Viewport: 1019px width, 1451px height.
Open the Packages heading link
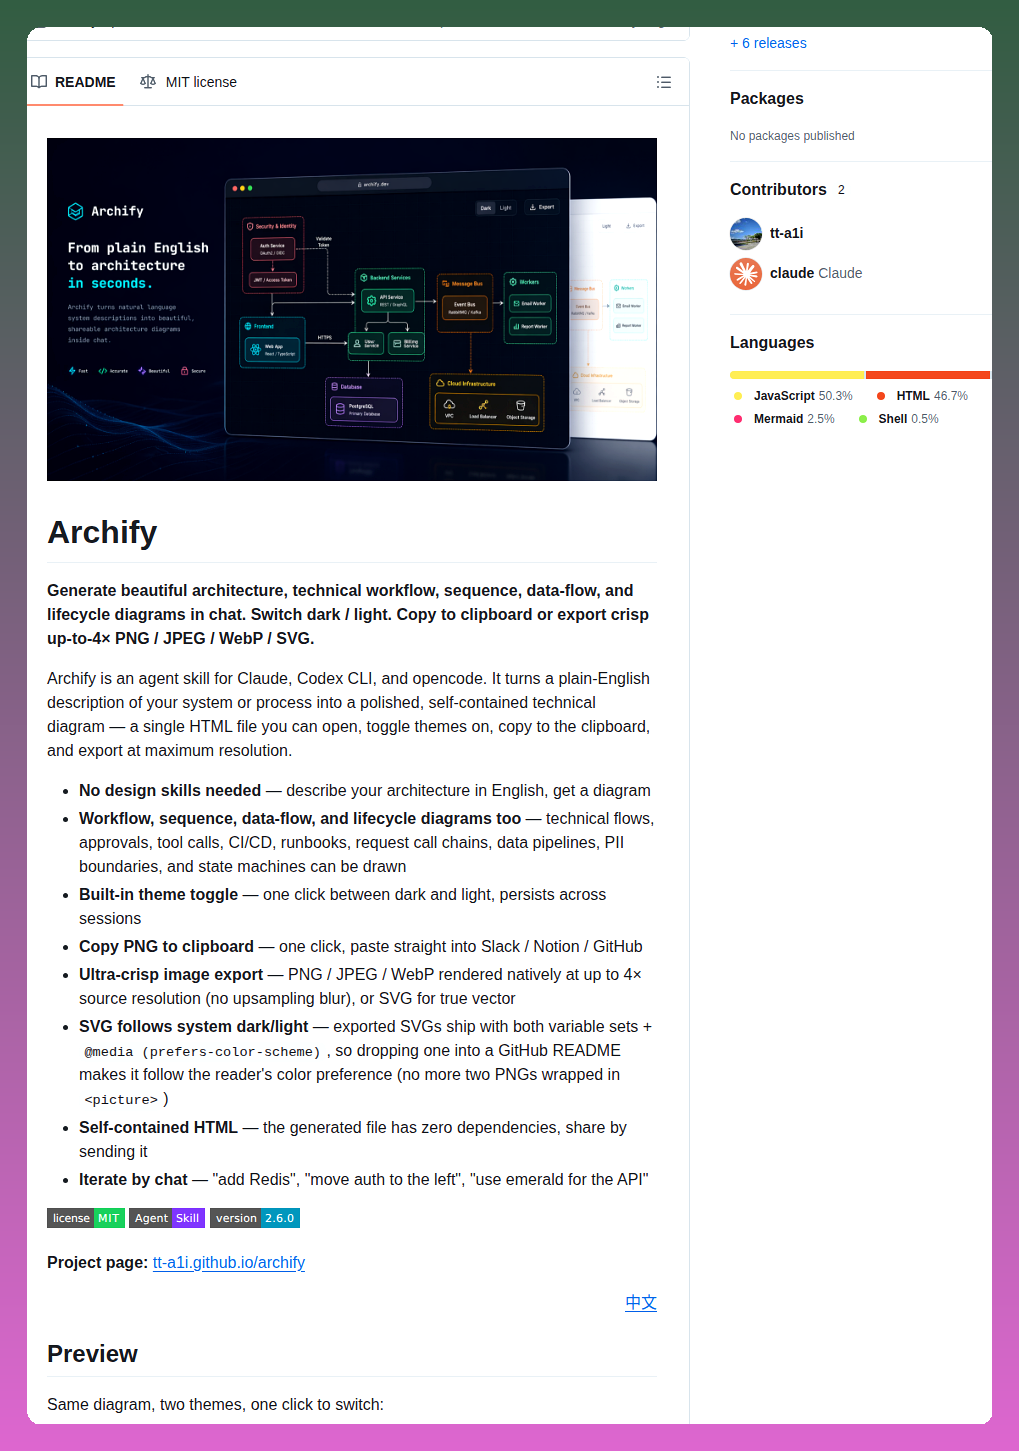[767, 98]
